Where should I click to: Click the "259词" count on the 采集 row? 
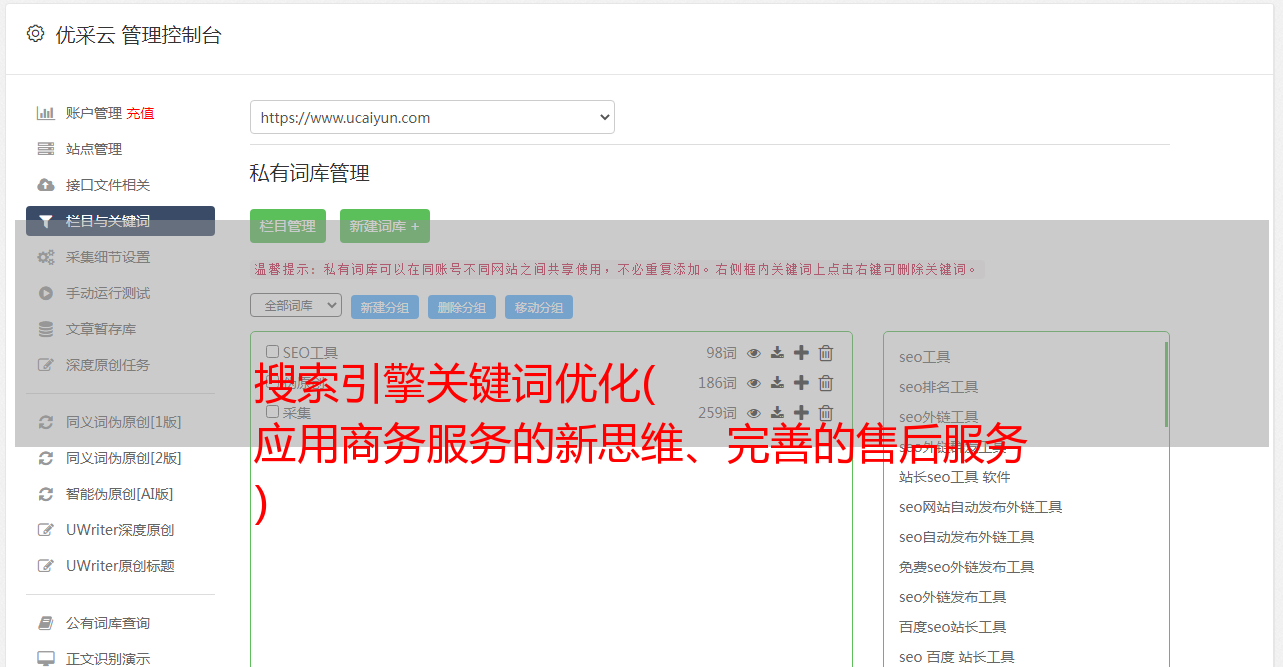tap(717, 413)
